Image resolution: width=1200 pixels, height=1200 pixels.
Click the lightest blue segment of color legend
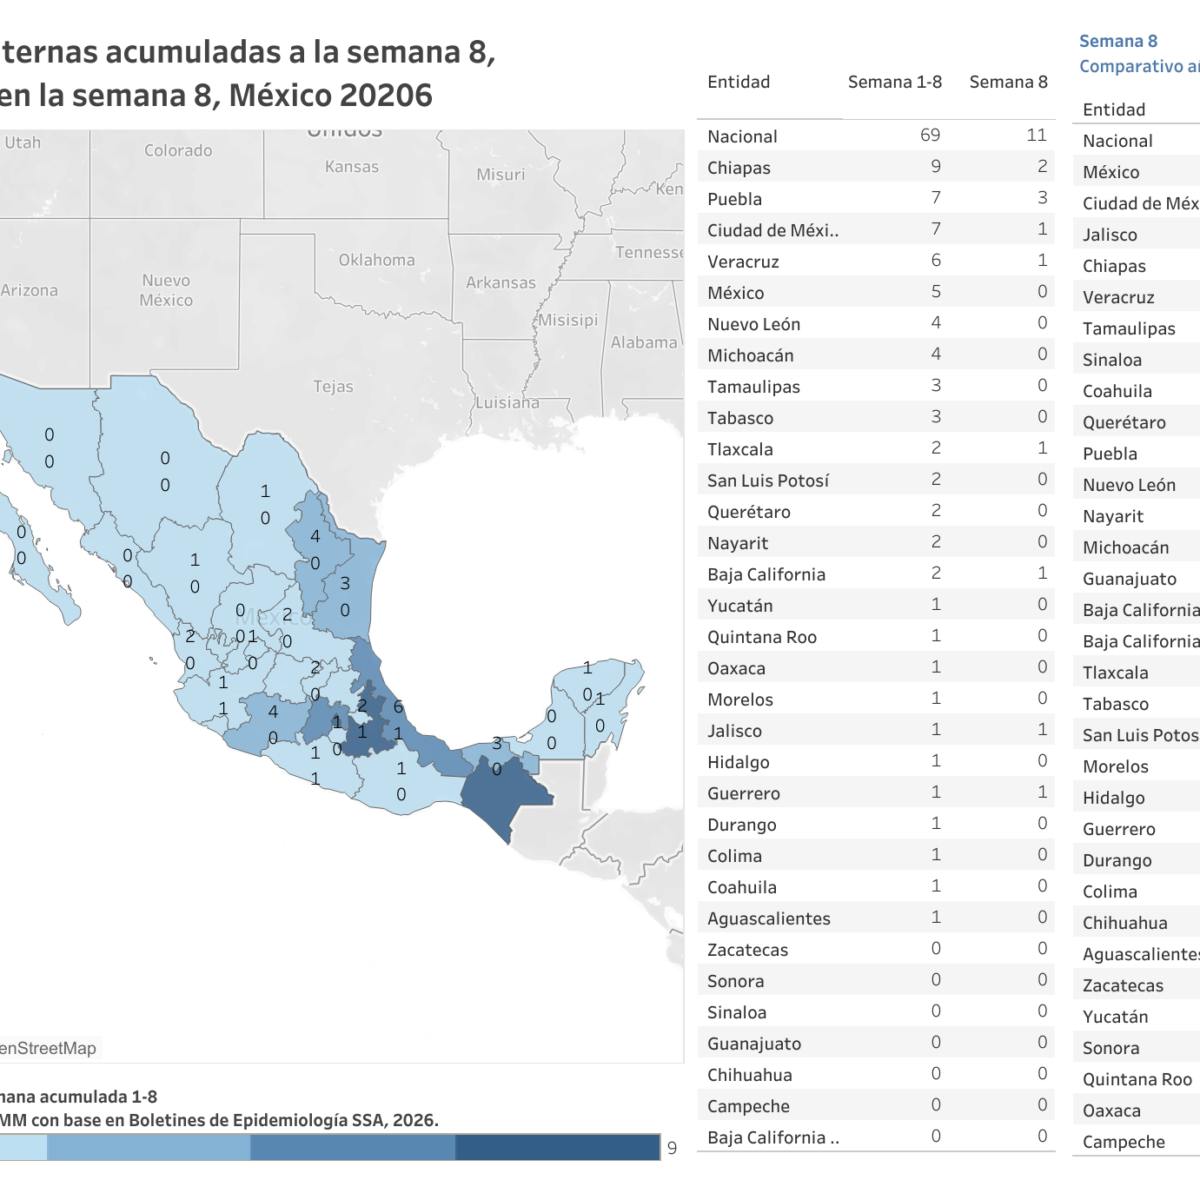(22, 1147)
